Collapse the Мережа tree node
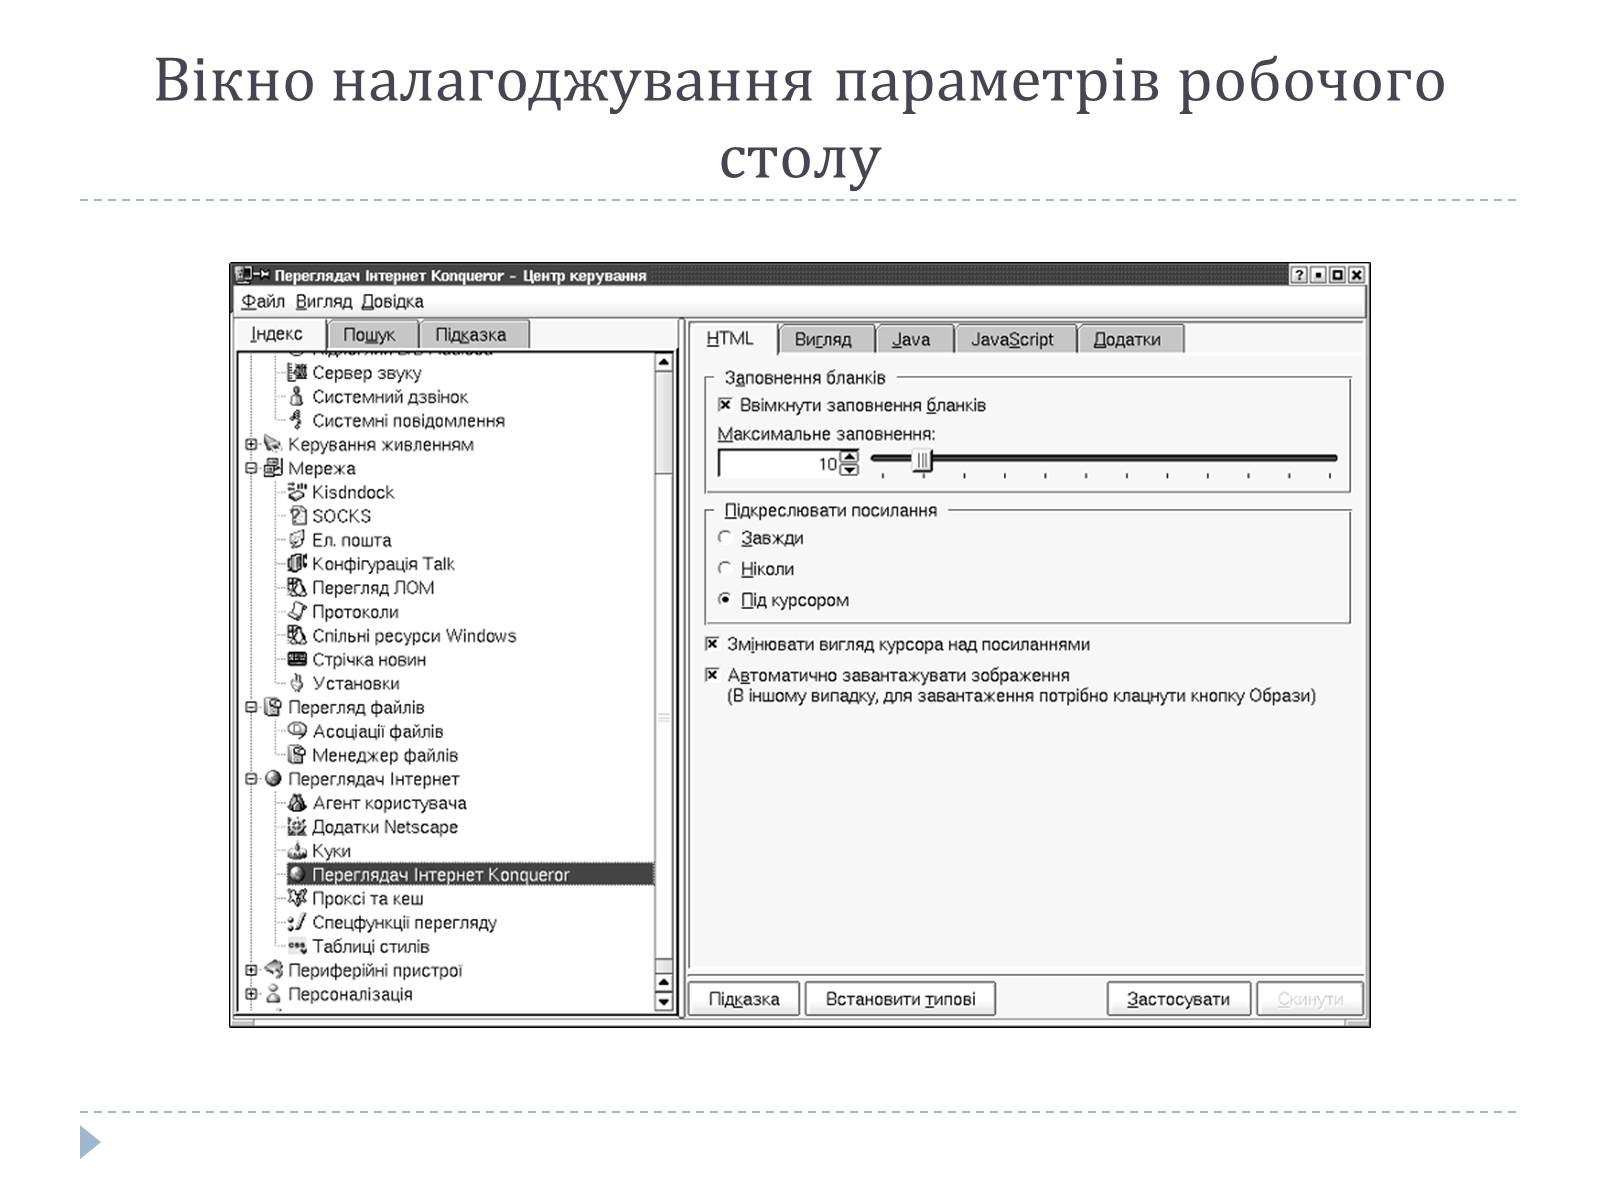The image size is (1600, 1200). 251,468
